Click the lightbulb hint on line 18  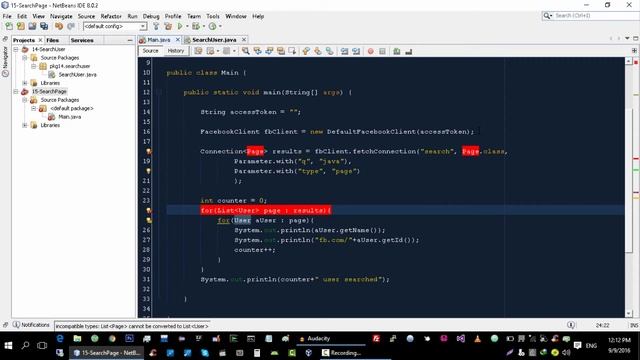[149, 151]
